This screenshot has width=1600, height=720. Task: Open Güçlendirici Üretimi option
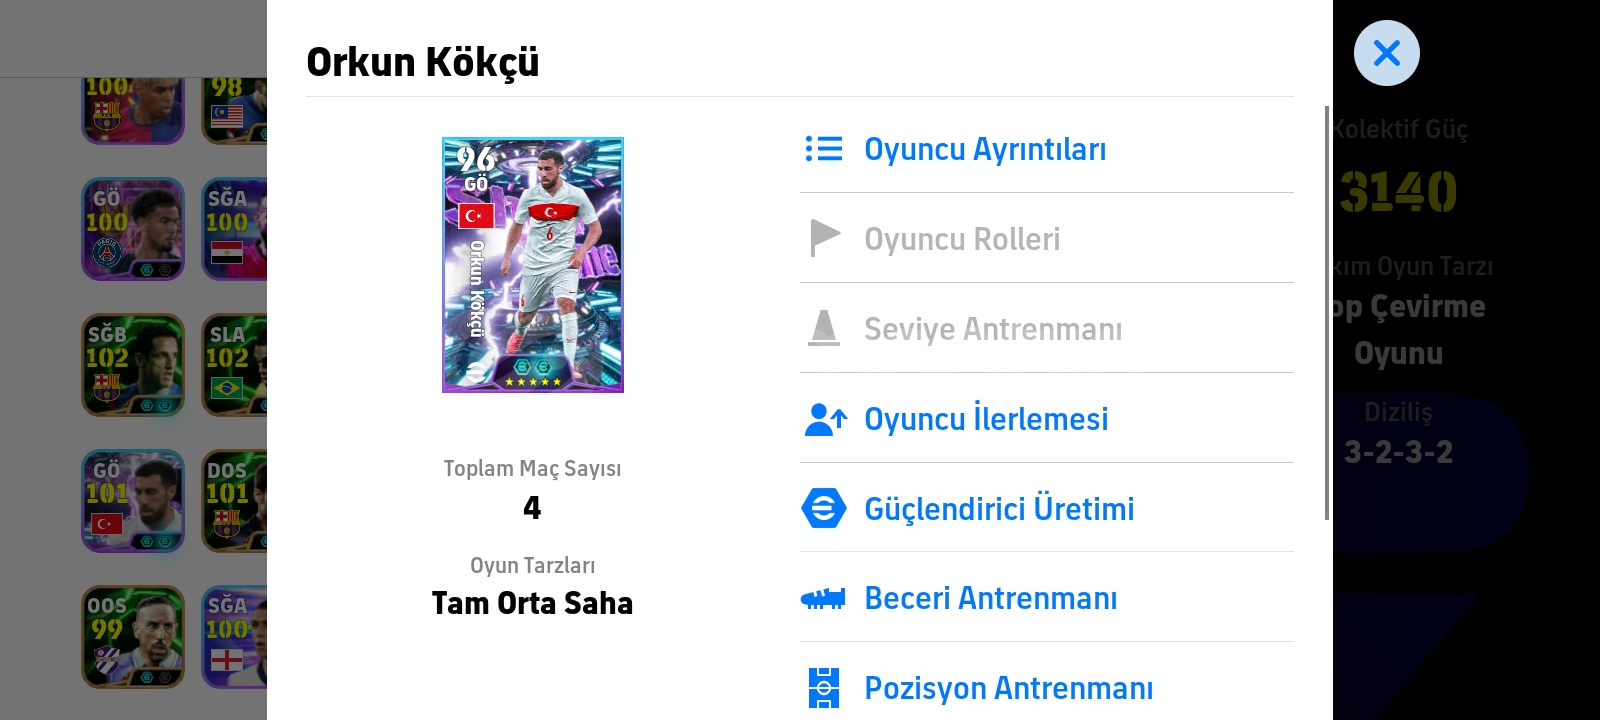coord(999,509)
